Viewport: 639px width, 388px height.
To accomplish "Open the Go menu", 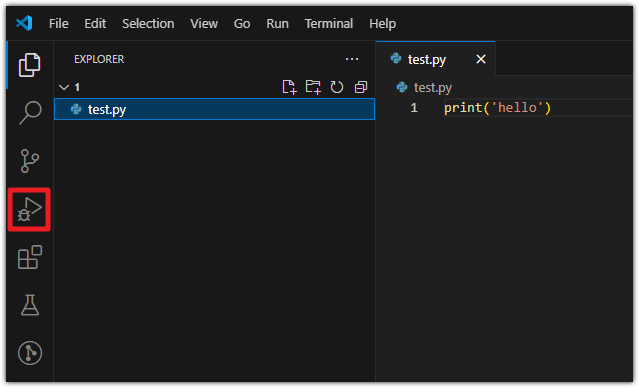I will pos(242,24).
